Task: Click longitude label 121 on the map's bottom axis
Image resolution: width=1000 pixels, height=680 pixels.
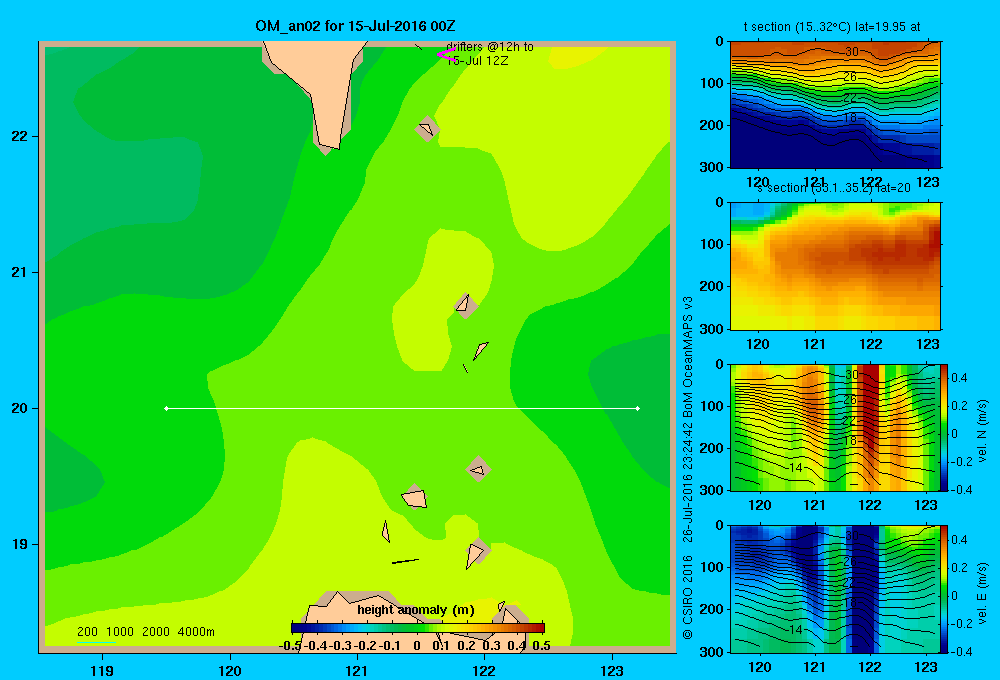Action: 357,670
